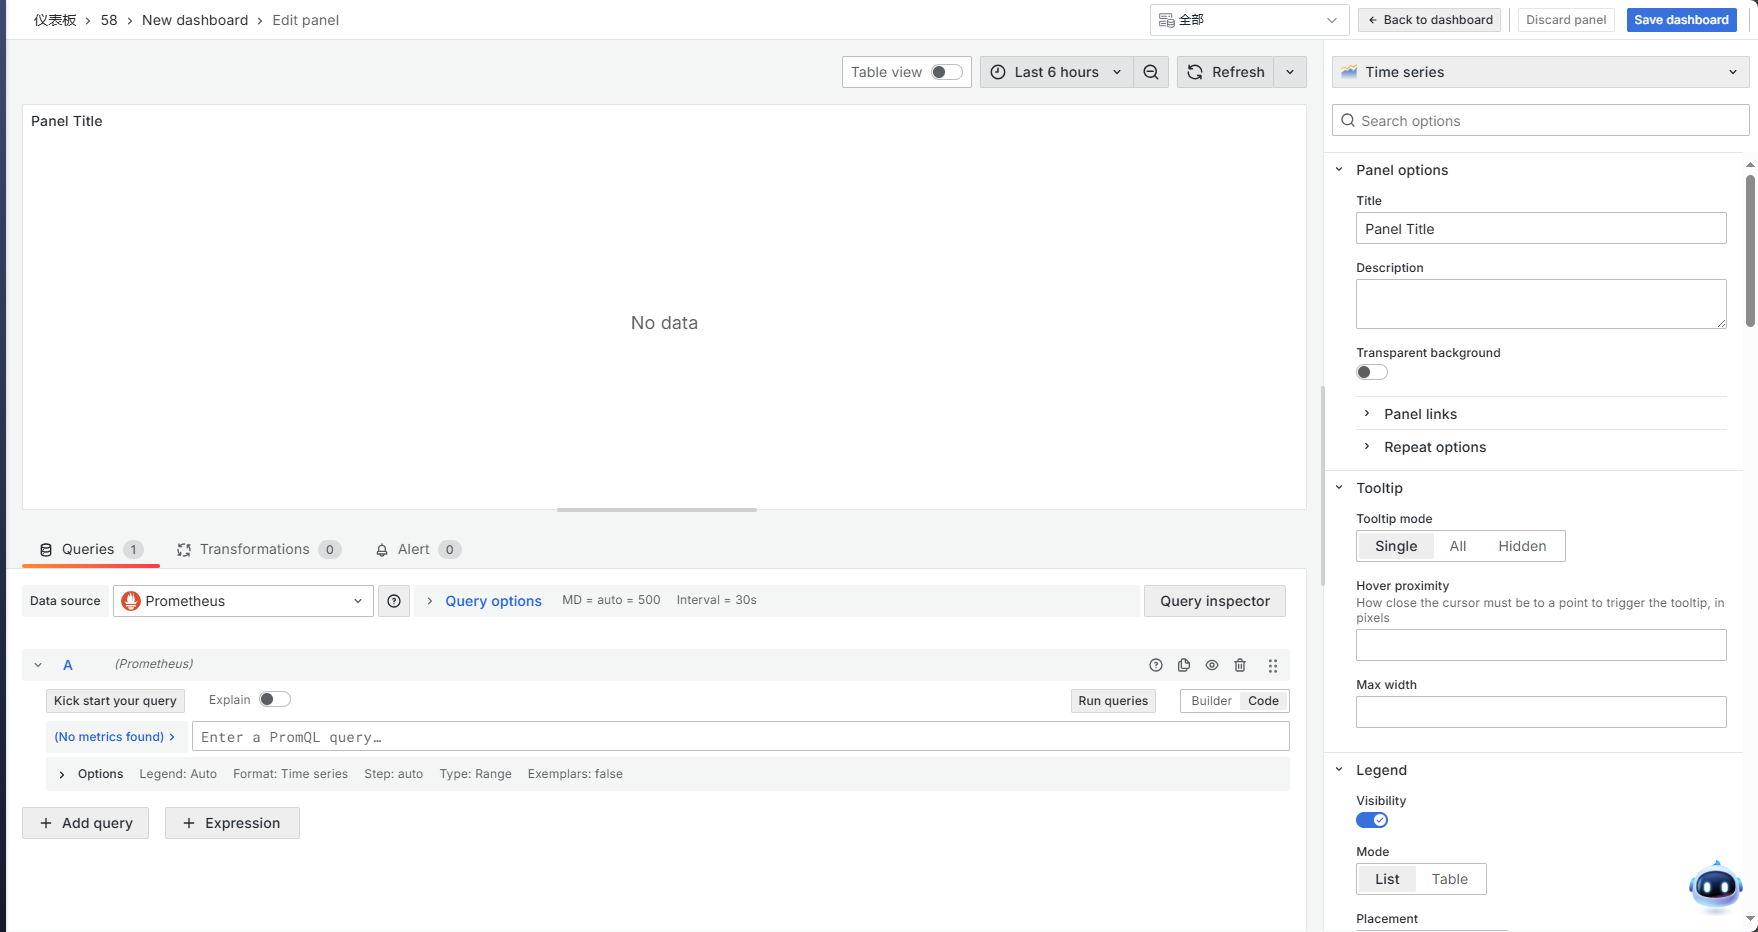Click the drag handle icon on query A

pos(1273,665)
